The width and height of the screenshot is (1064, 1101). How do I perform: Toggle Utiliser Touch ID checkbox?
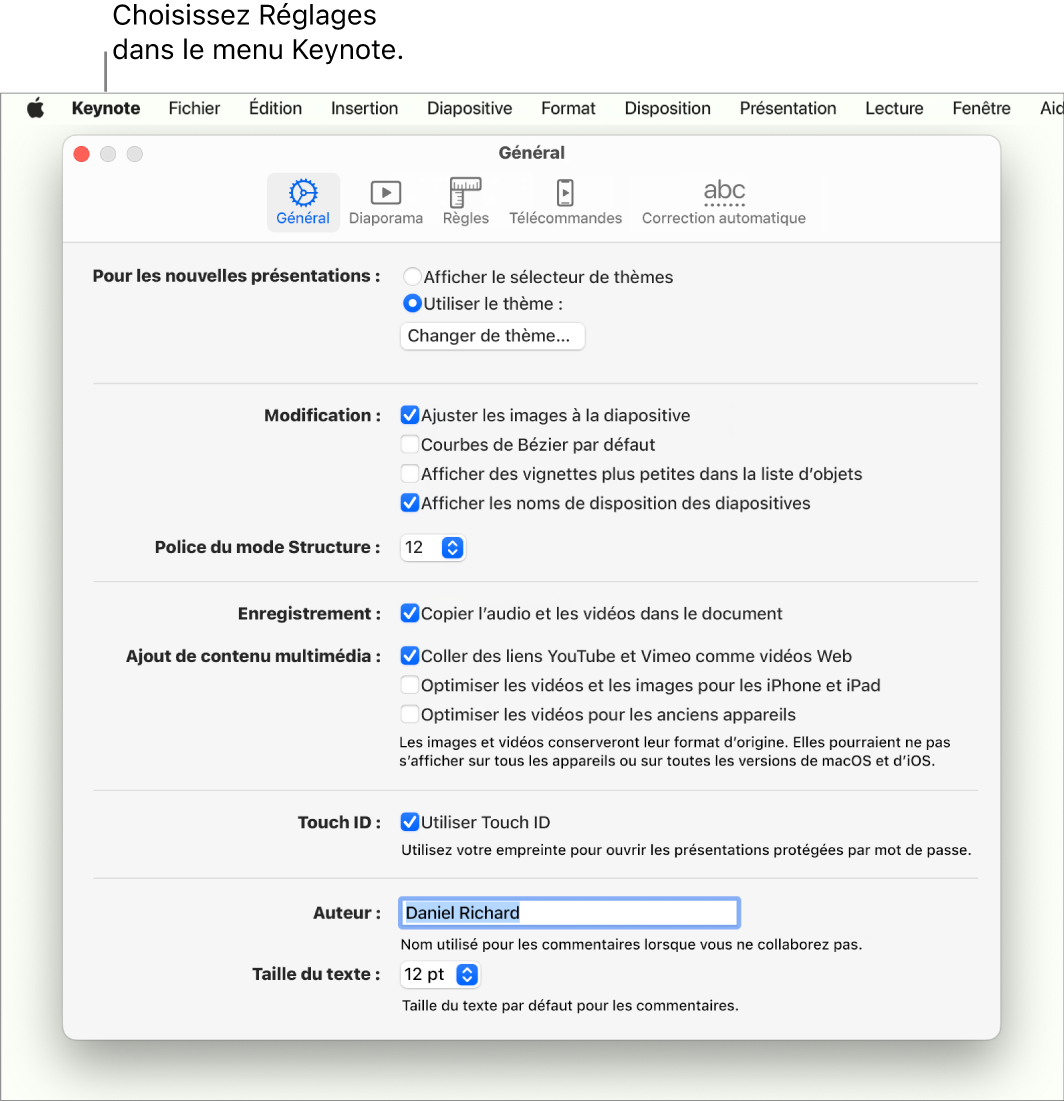409,822
